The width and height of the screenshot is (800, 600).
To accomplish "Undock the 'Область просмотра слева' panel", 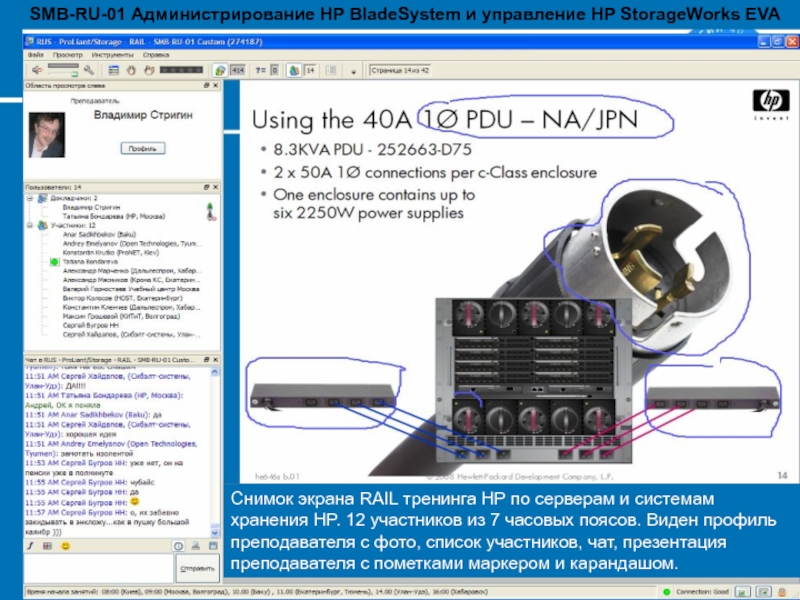I will click(x=207, y=85).
